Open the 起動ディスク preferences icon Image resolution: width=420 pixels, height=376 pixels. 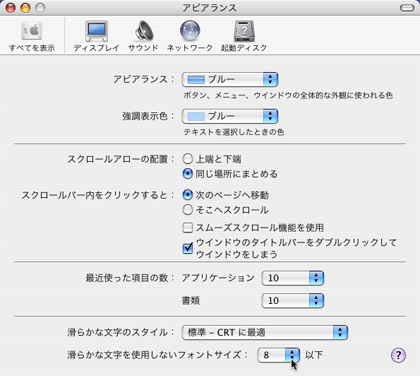(244, 36)
